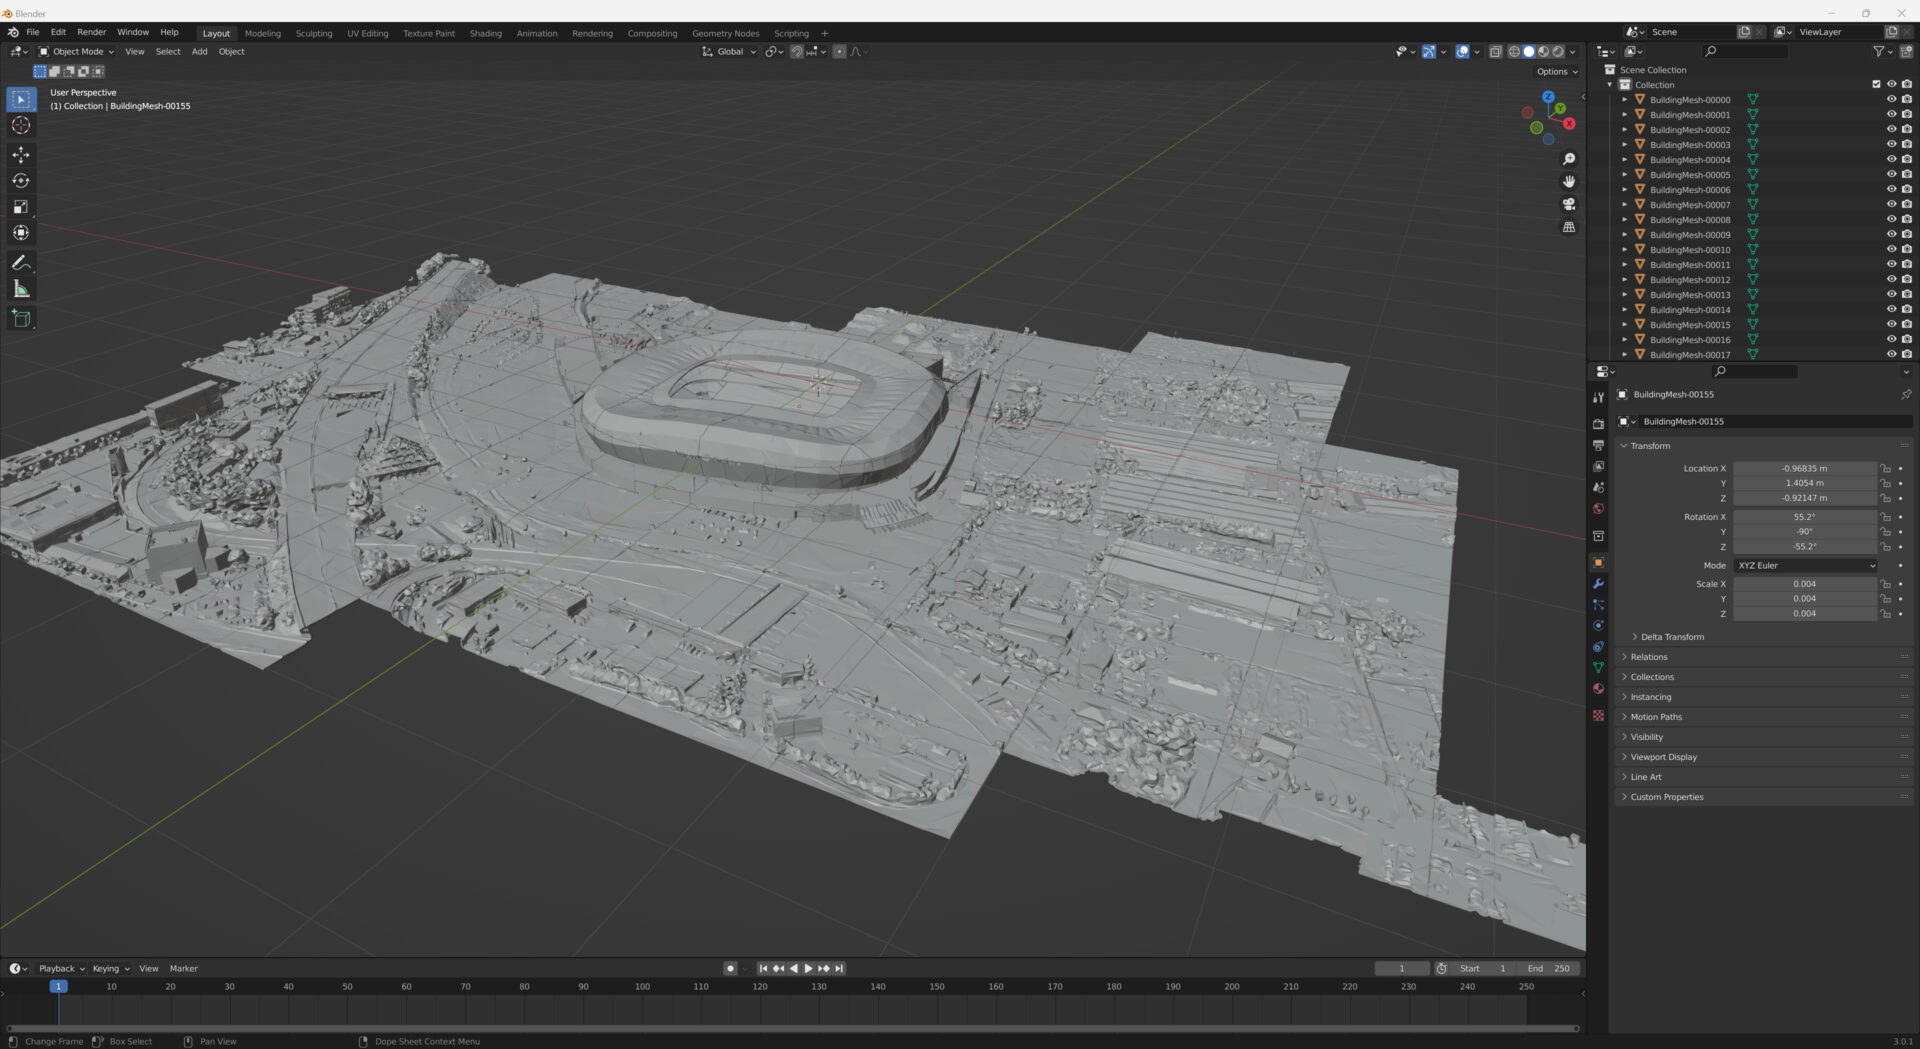Disable render visibility for BuildingMesh-00000
Image resolution: width=1920 pixels, height=1049 pixels.
[x=1907, y=98]
